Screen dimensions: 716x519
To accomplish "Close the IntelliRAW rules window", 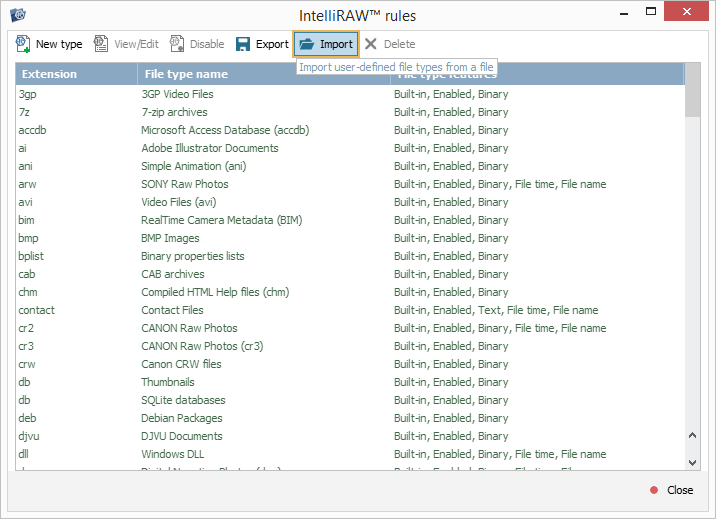I will point(671,490).
